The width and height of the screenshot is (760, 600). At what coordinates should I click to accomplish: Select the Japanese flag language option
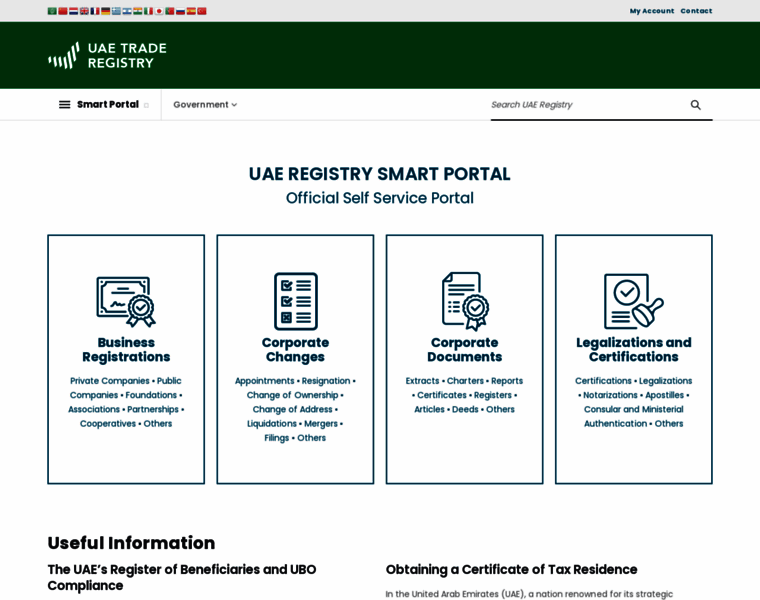158,11
